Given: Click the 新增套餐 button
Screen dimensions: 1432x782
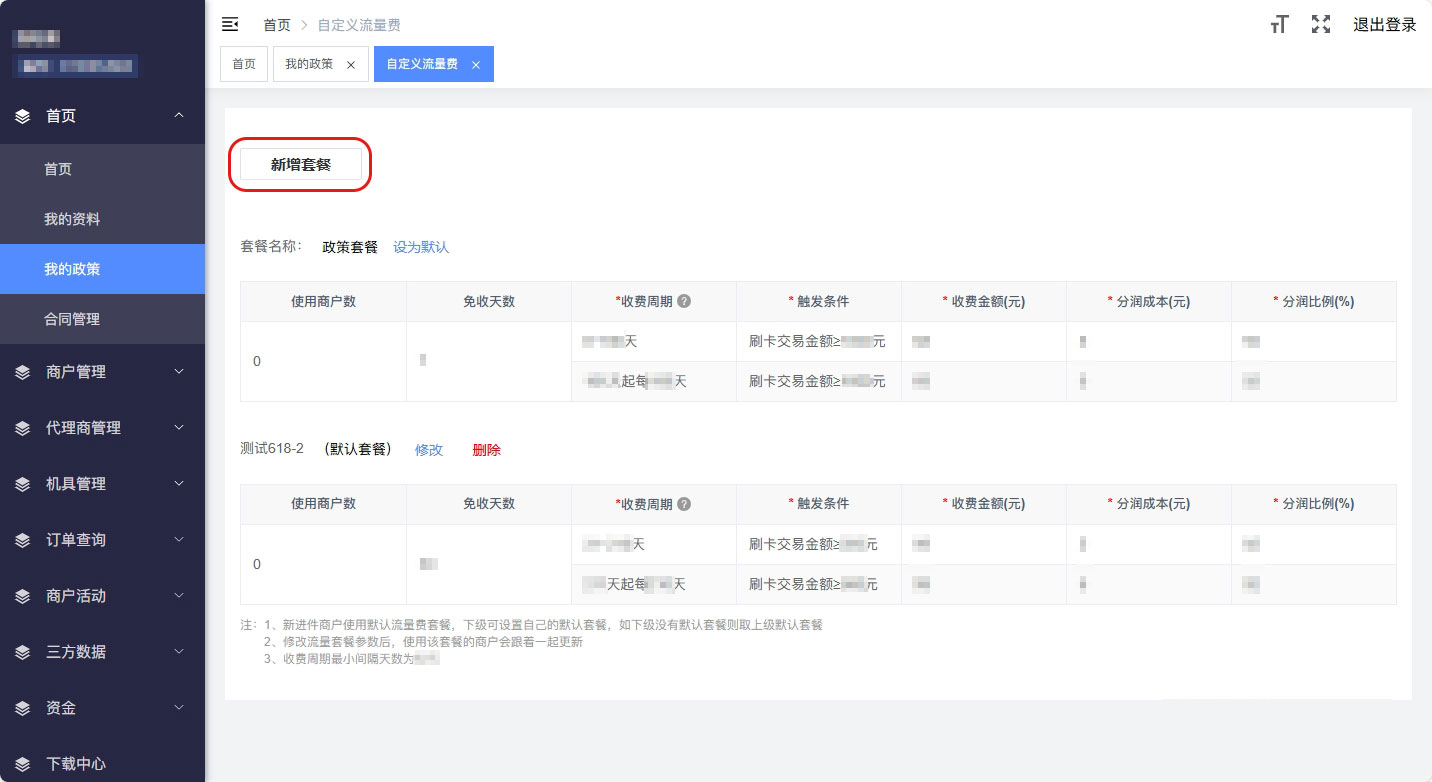Looking at the screenshot, I should 301,165.
